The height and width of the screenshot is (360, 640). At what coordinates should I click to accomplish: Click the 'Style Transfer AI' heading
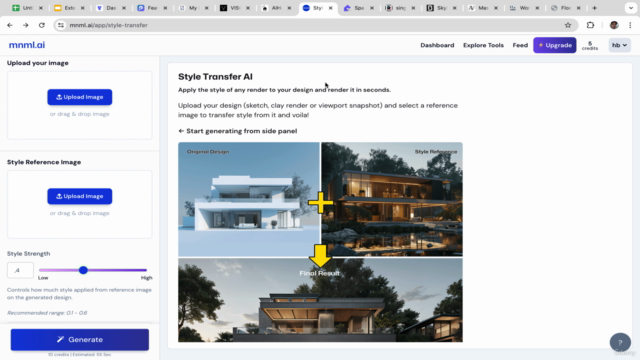point(215,77)
